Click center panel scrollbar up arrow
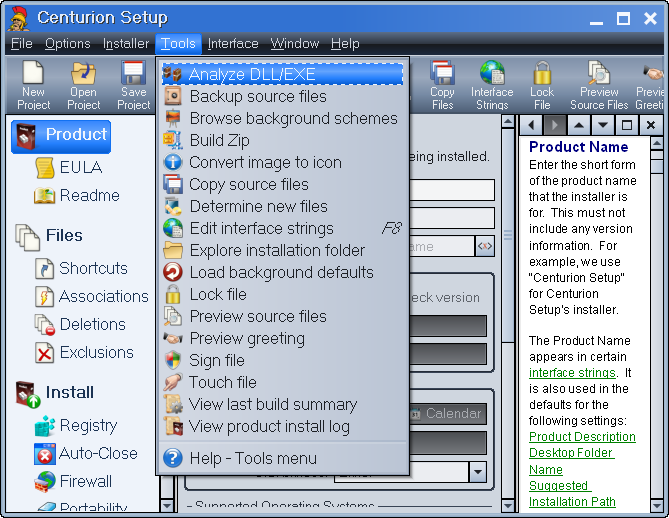 (508, 122)
